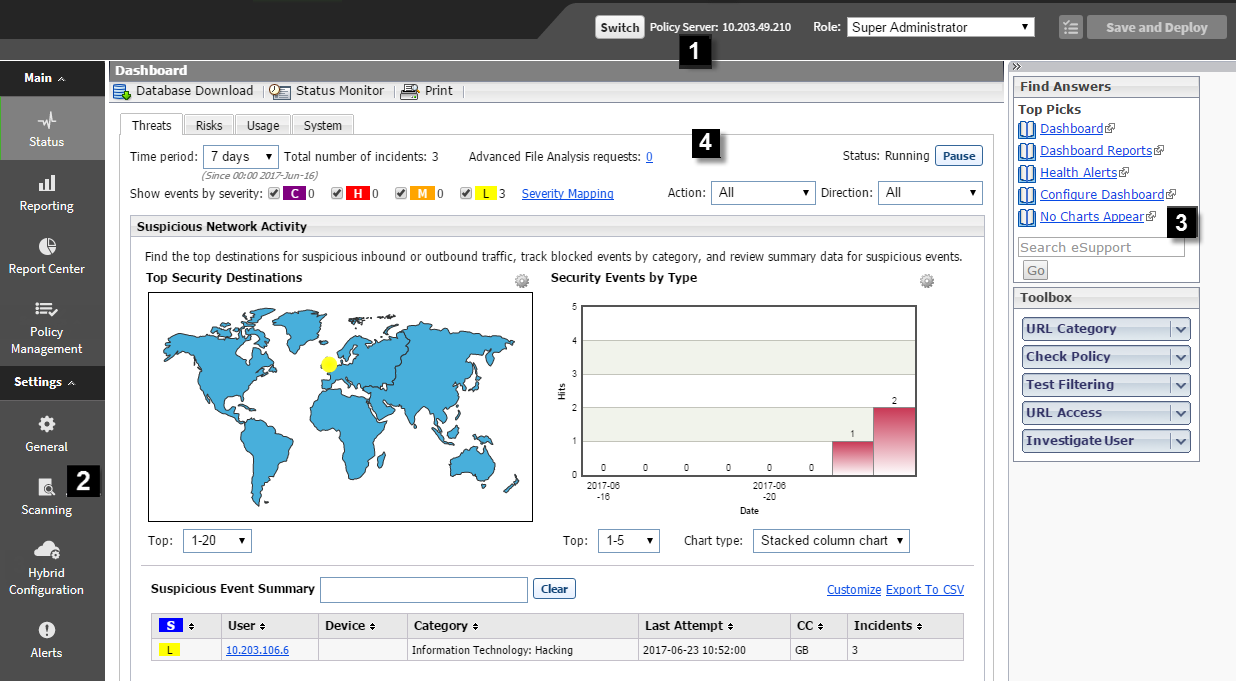Viewport: 1236px width, 681px height.
Task: Toggle High severity checkbox
Action: pos(337,193)
